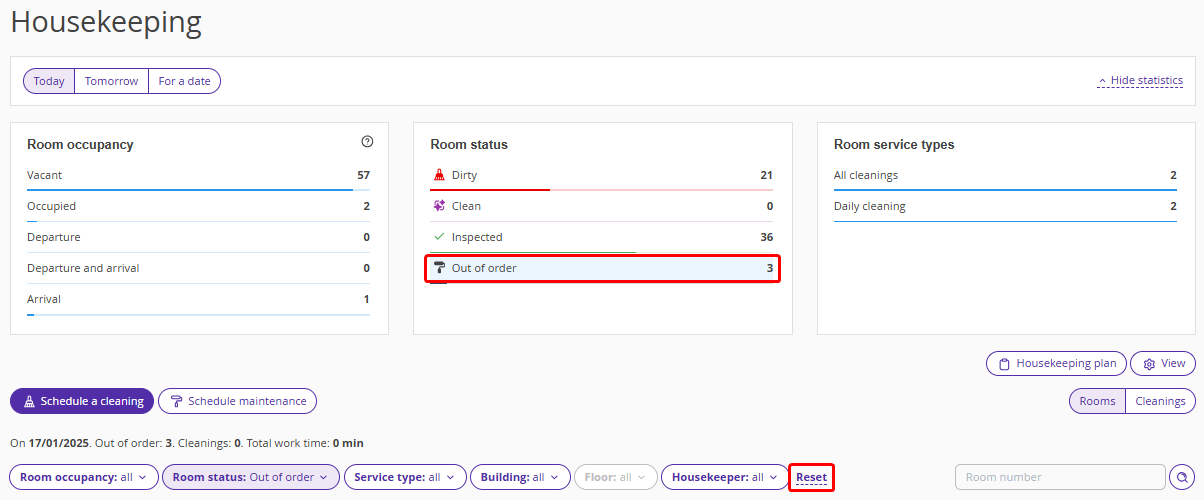Screen dimensions: 1204x500
Task: Switch to the Today date filter
Action: (49, 81)
